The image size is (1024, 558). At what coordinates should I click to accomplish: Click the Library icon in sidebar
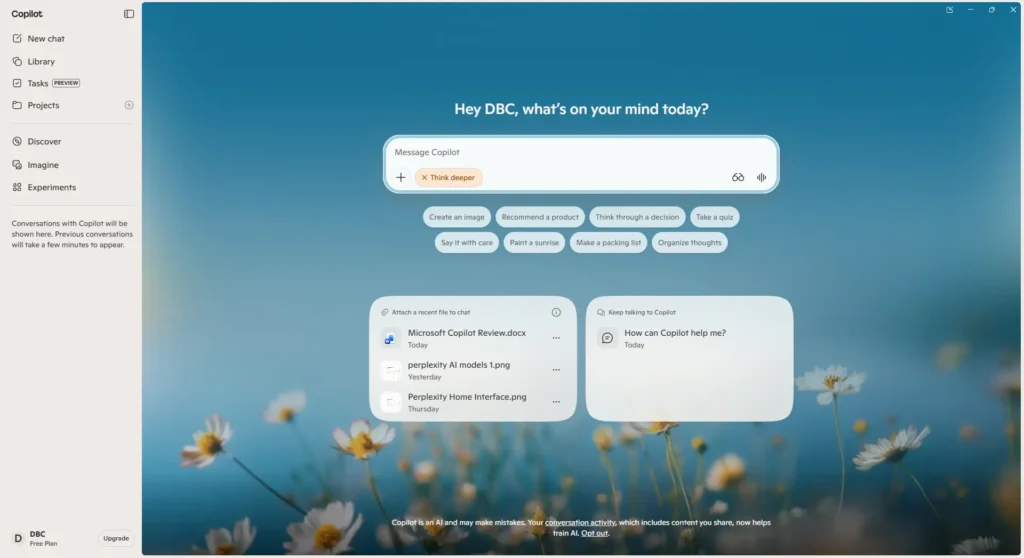(17, 61)
